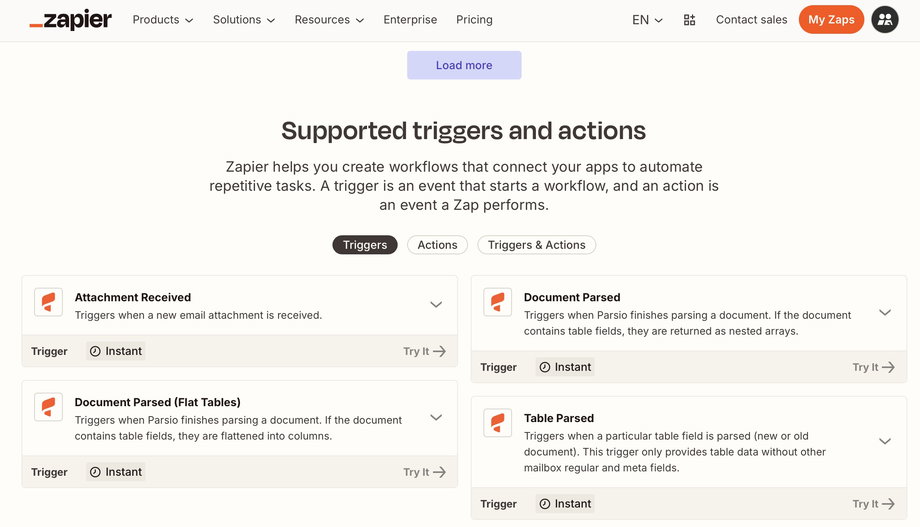Click Instant clock icon under Attachment Received

tap(95, 351)
